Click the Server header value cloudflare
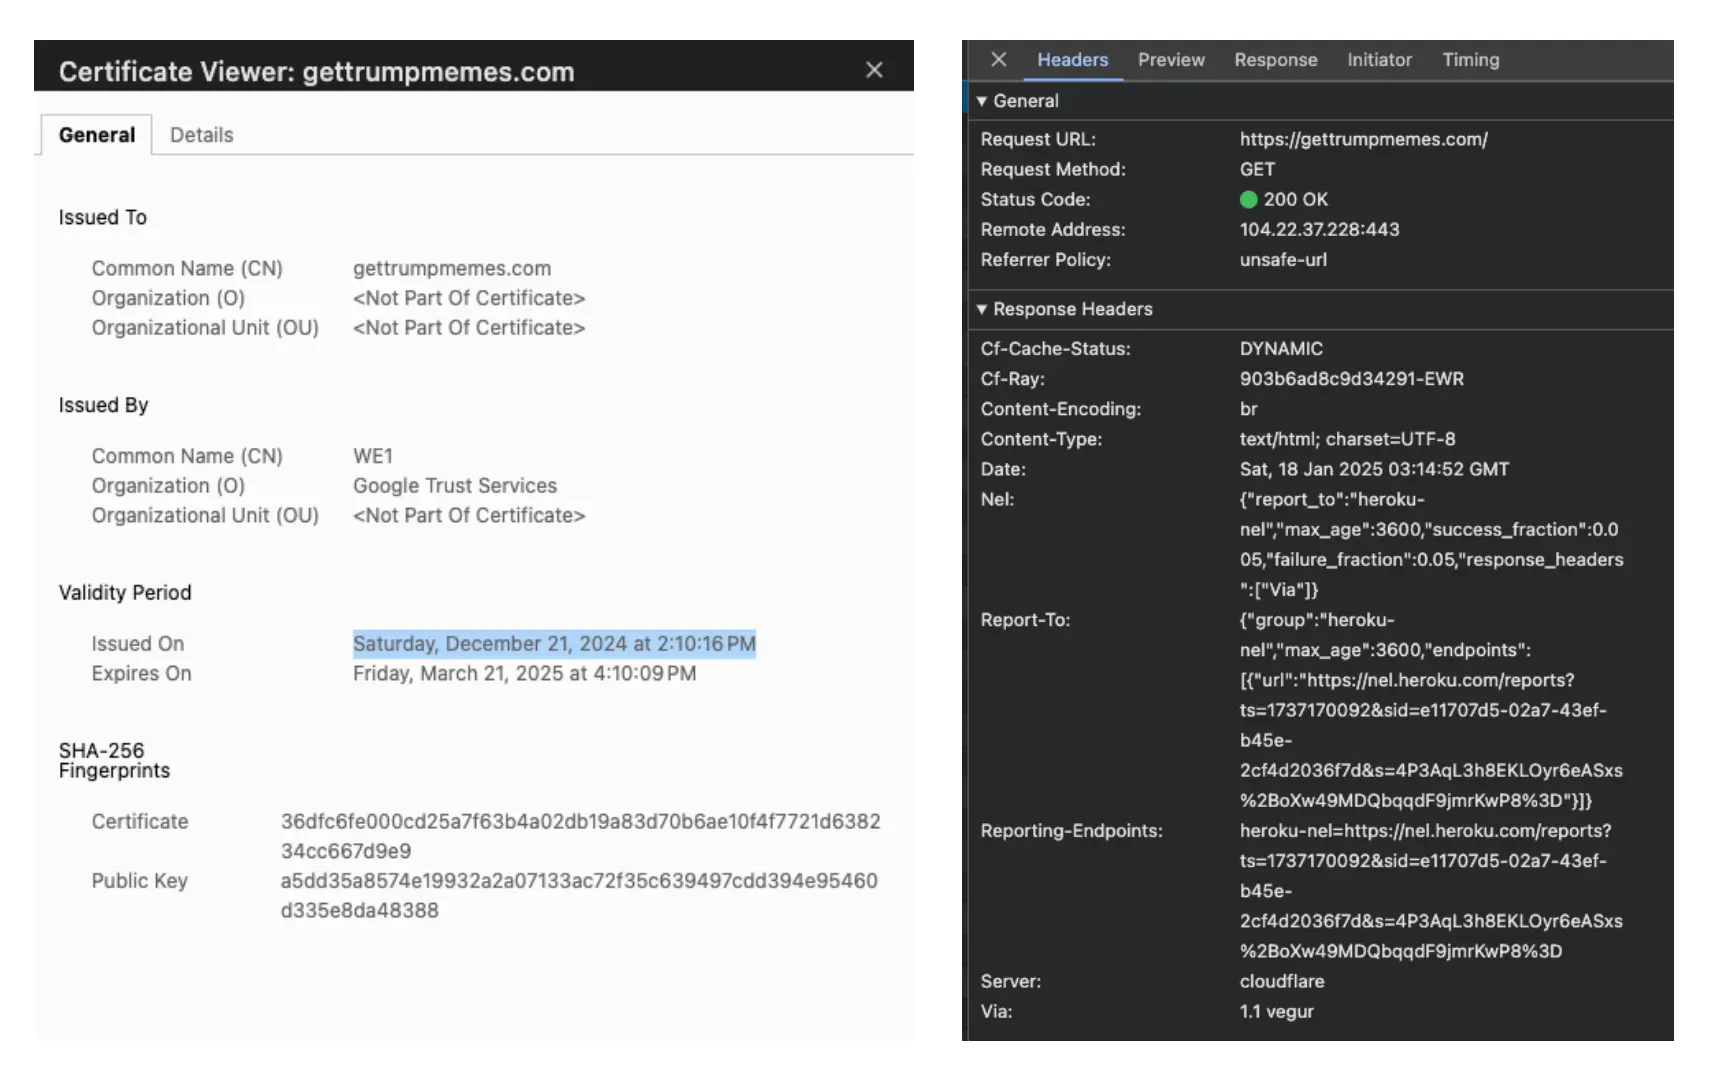 [1282, 982]
